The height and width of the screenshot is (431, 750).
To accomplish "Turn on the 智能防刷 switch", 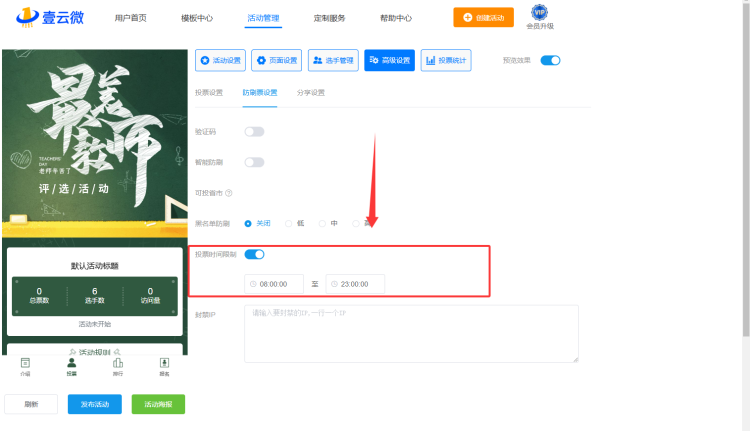I will point(254,162).
